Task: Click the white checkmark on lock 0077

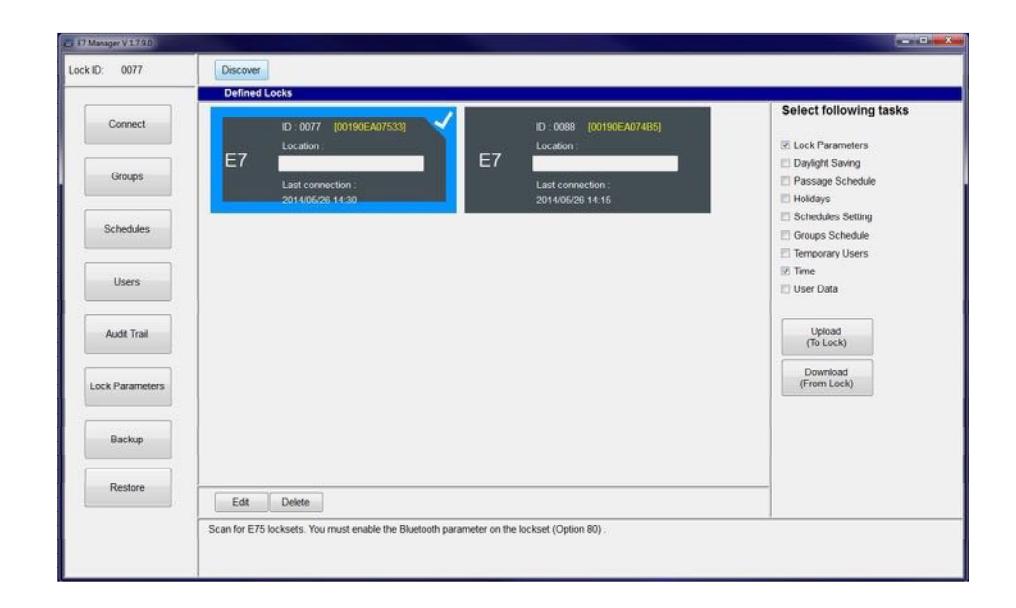Action: (x=443, y=121)
